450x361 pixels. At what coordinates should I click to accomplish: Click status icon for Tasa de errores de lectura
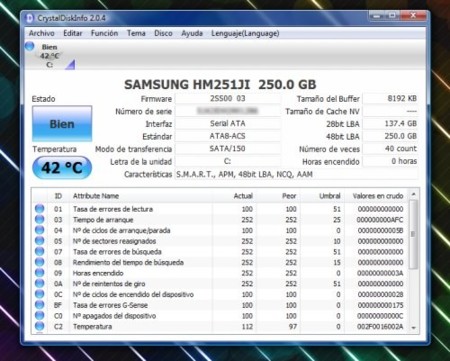click(39, 209)
